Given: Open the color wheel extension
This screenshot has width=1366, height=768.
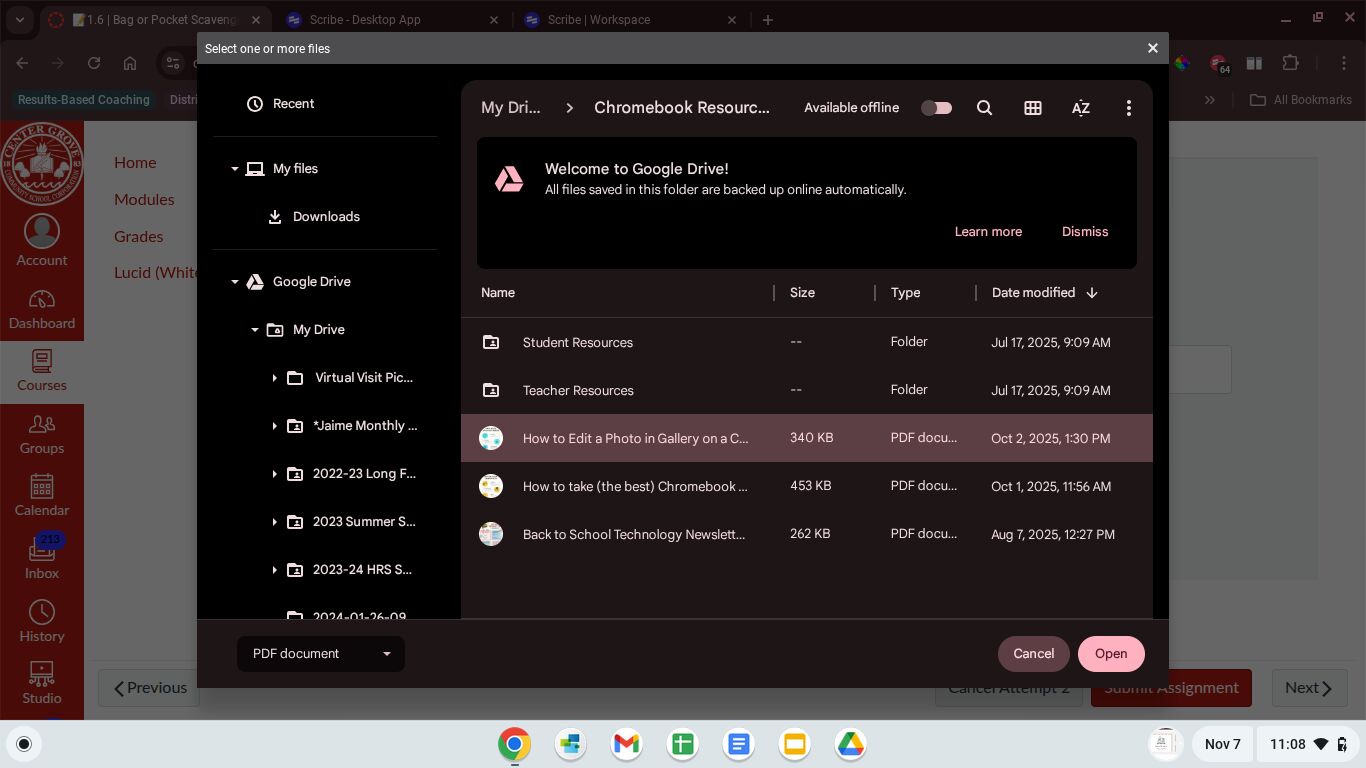Looking at the screenshot, I should 1183,63.
